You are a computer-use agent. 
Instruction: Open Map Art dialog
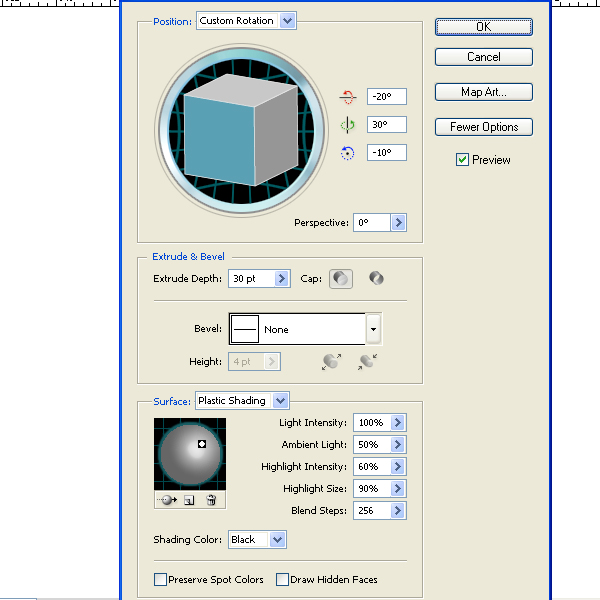(484, 92)
